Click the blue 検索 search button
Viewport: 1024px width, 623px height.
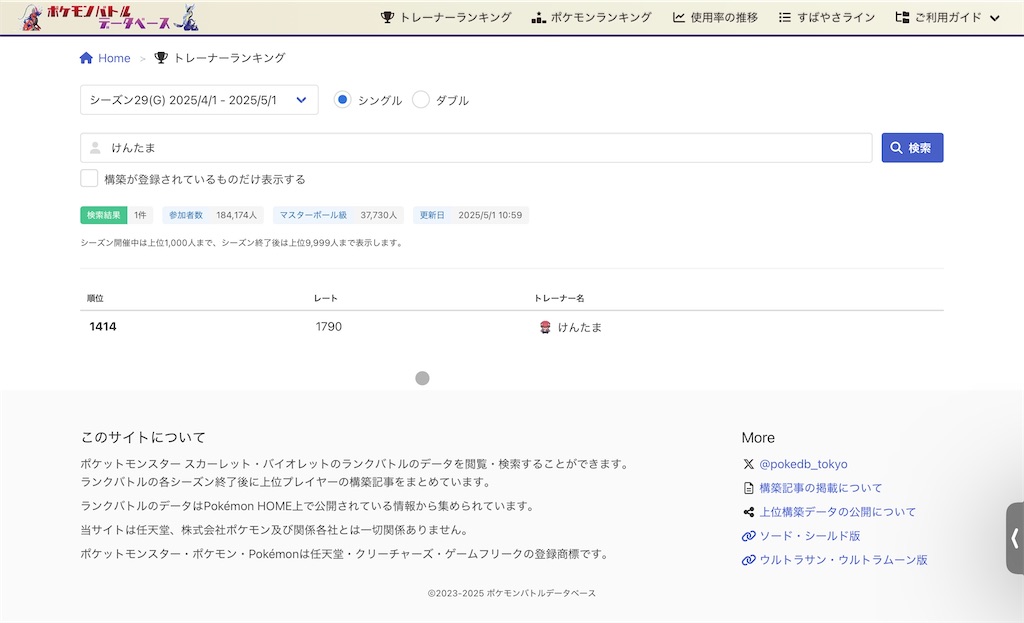[912, 148]
